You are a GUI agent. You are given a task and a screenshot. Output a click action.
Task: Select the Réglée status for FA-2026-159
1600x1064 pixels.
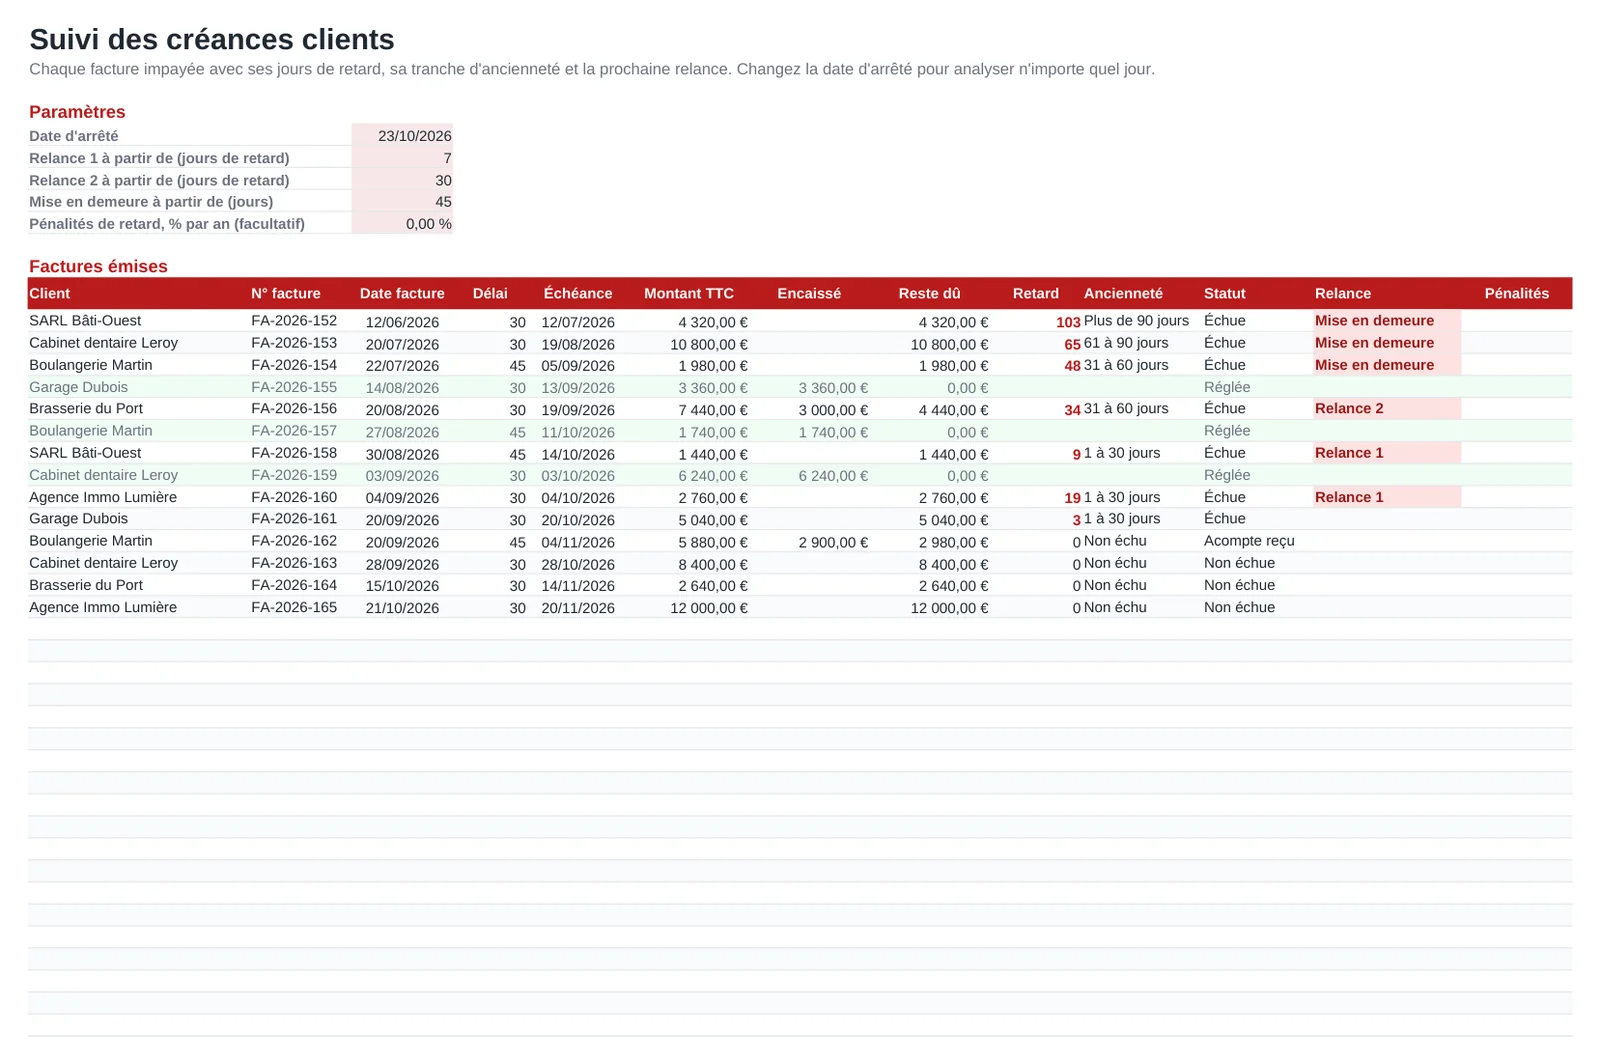(1227, 475)
